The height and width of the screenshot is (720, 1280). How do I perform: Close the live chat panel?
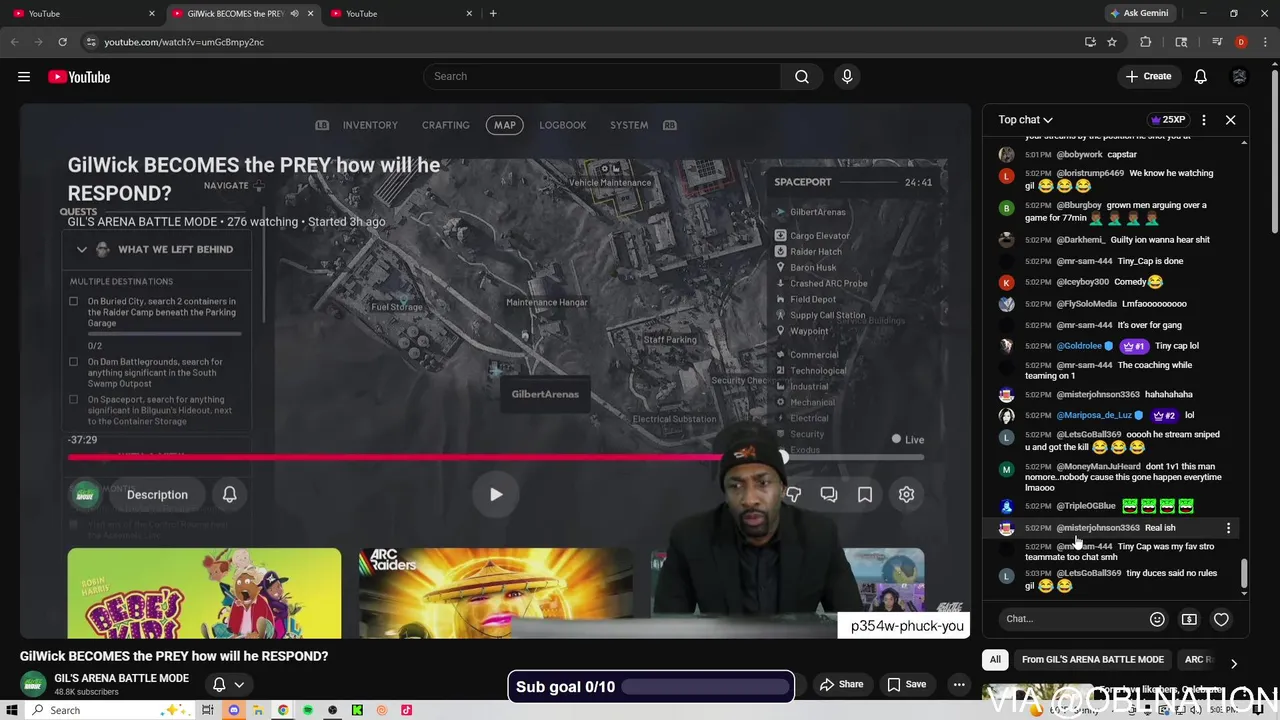(1231, 120)
